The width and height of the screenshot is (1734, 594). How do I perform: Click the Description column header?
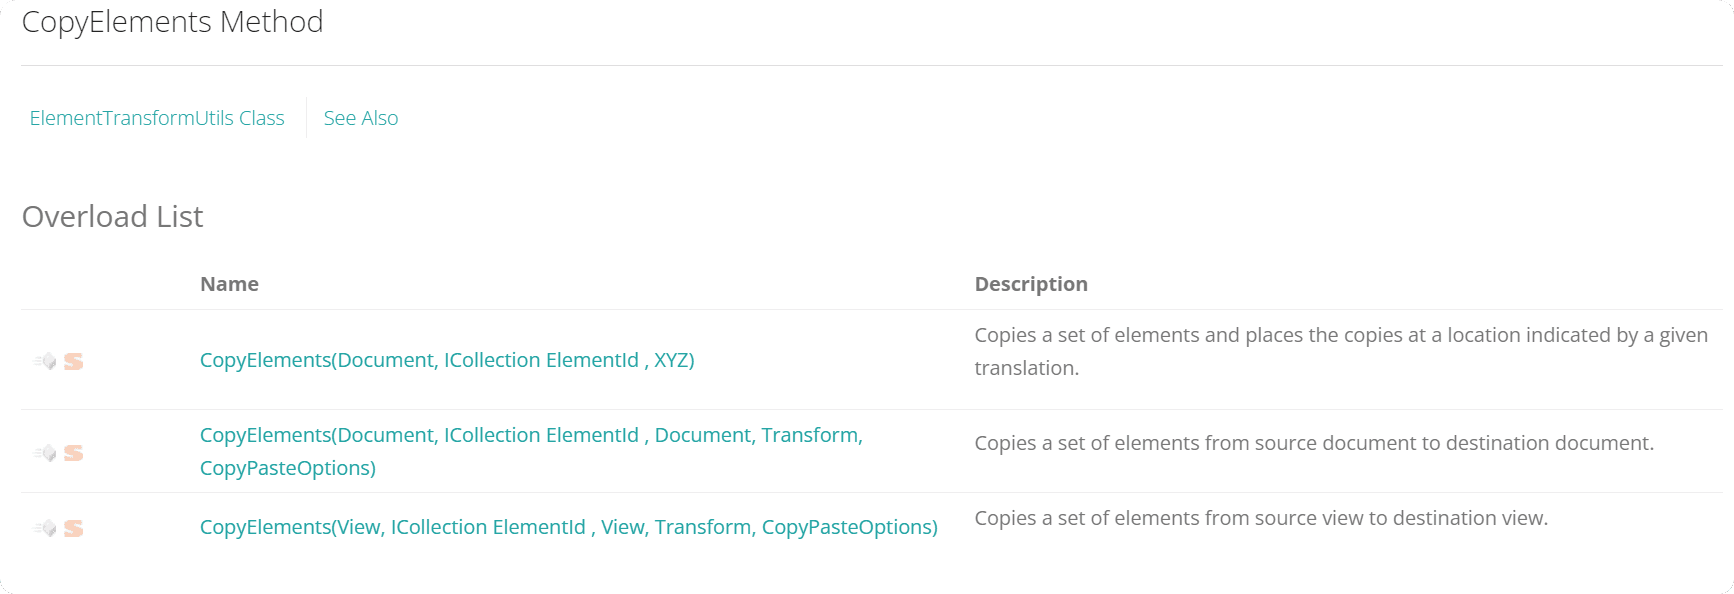coord(1031,284)
